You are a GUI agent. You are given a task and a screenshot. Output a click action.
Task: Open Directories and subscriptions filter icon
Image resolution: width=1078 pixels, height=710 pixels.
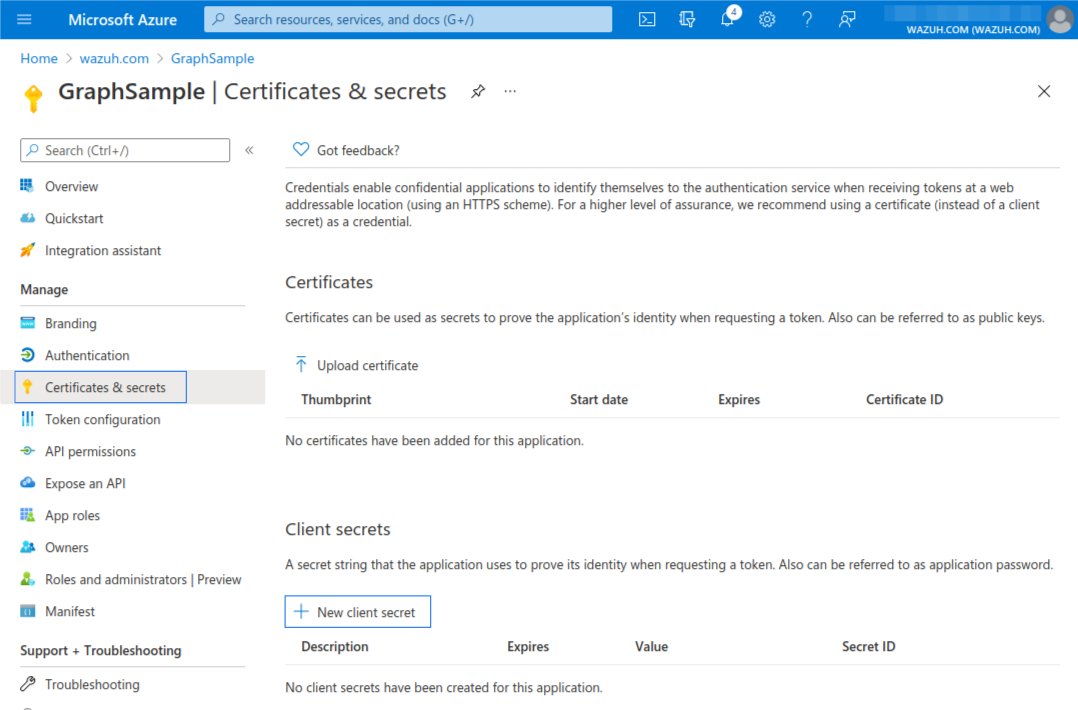pos(687,19)
